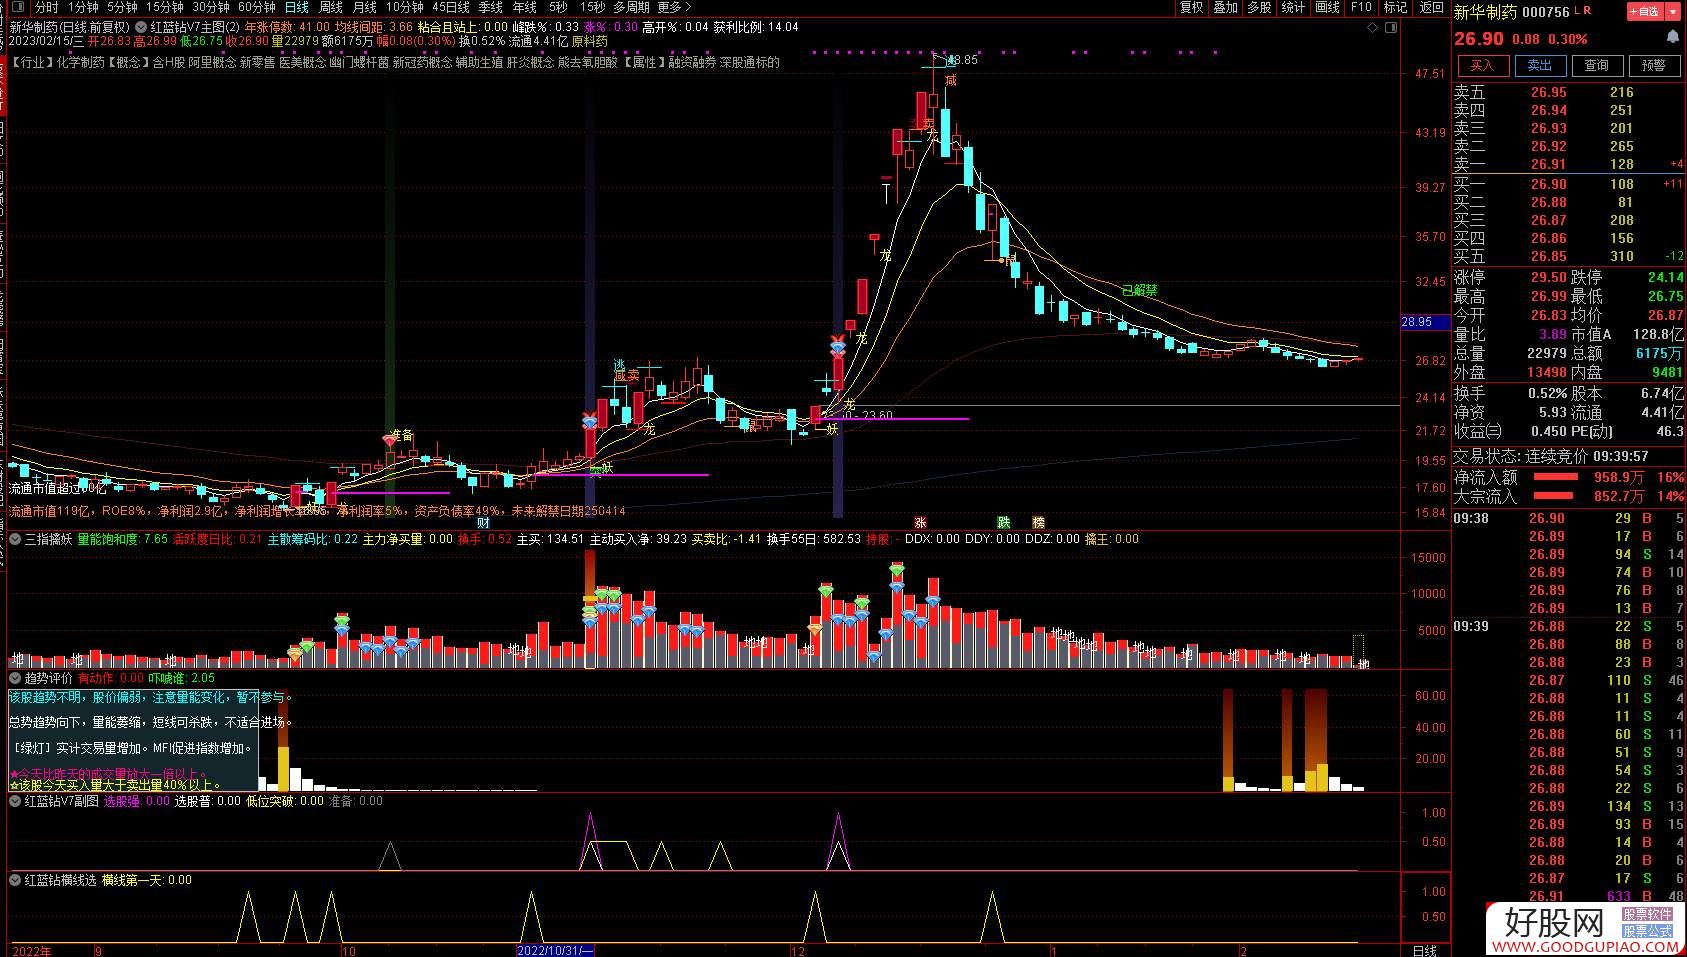Switch to the 5分钟 period
Image resolution: width=1687 pixels, height=957 pixels.
click(122, 7)
